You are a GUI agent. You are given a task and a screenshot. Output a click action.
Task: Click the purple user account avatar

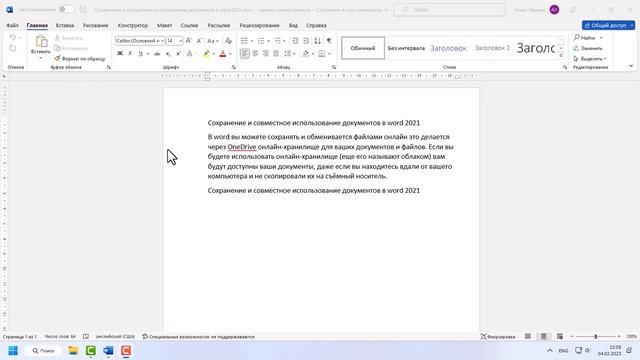(554, 9)
